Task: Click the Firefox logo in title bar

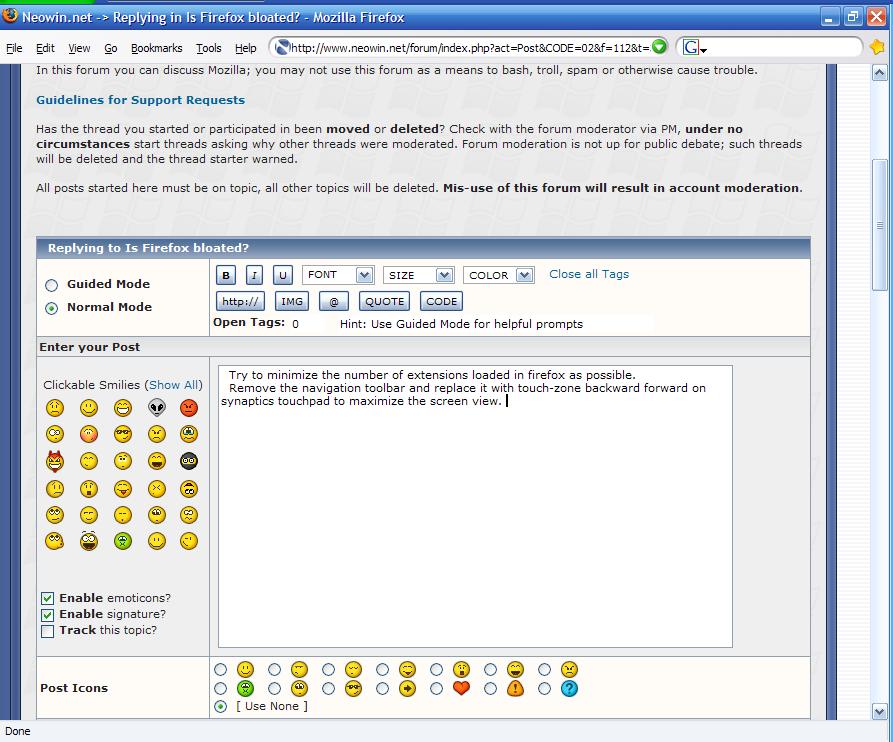Action: point(10,15)
